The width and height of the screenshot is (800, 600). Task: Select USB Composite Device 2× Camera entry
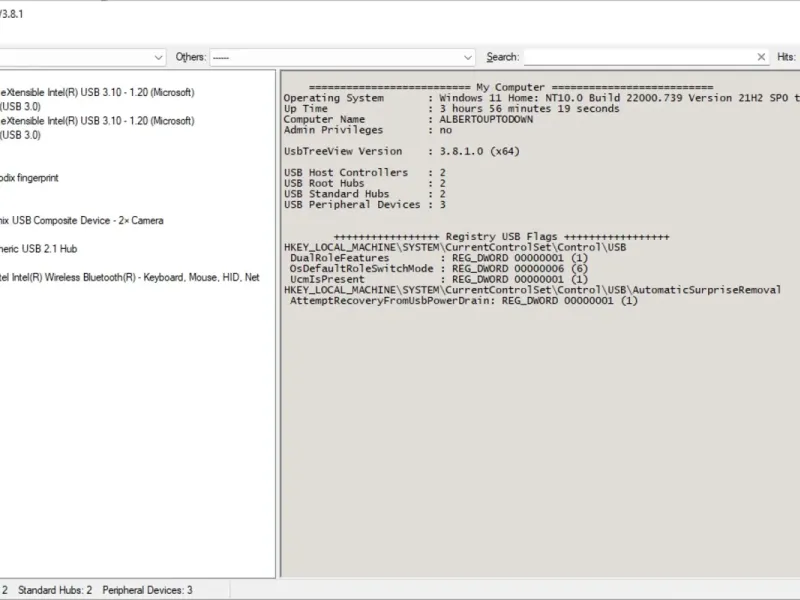click(82, 221)
